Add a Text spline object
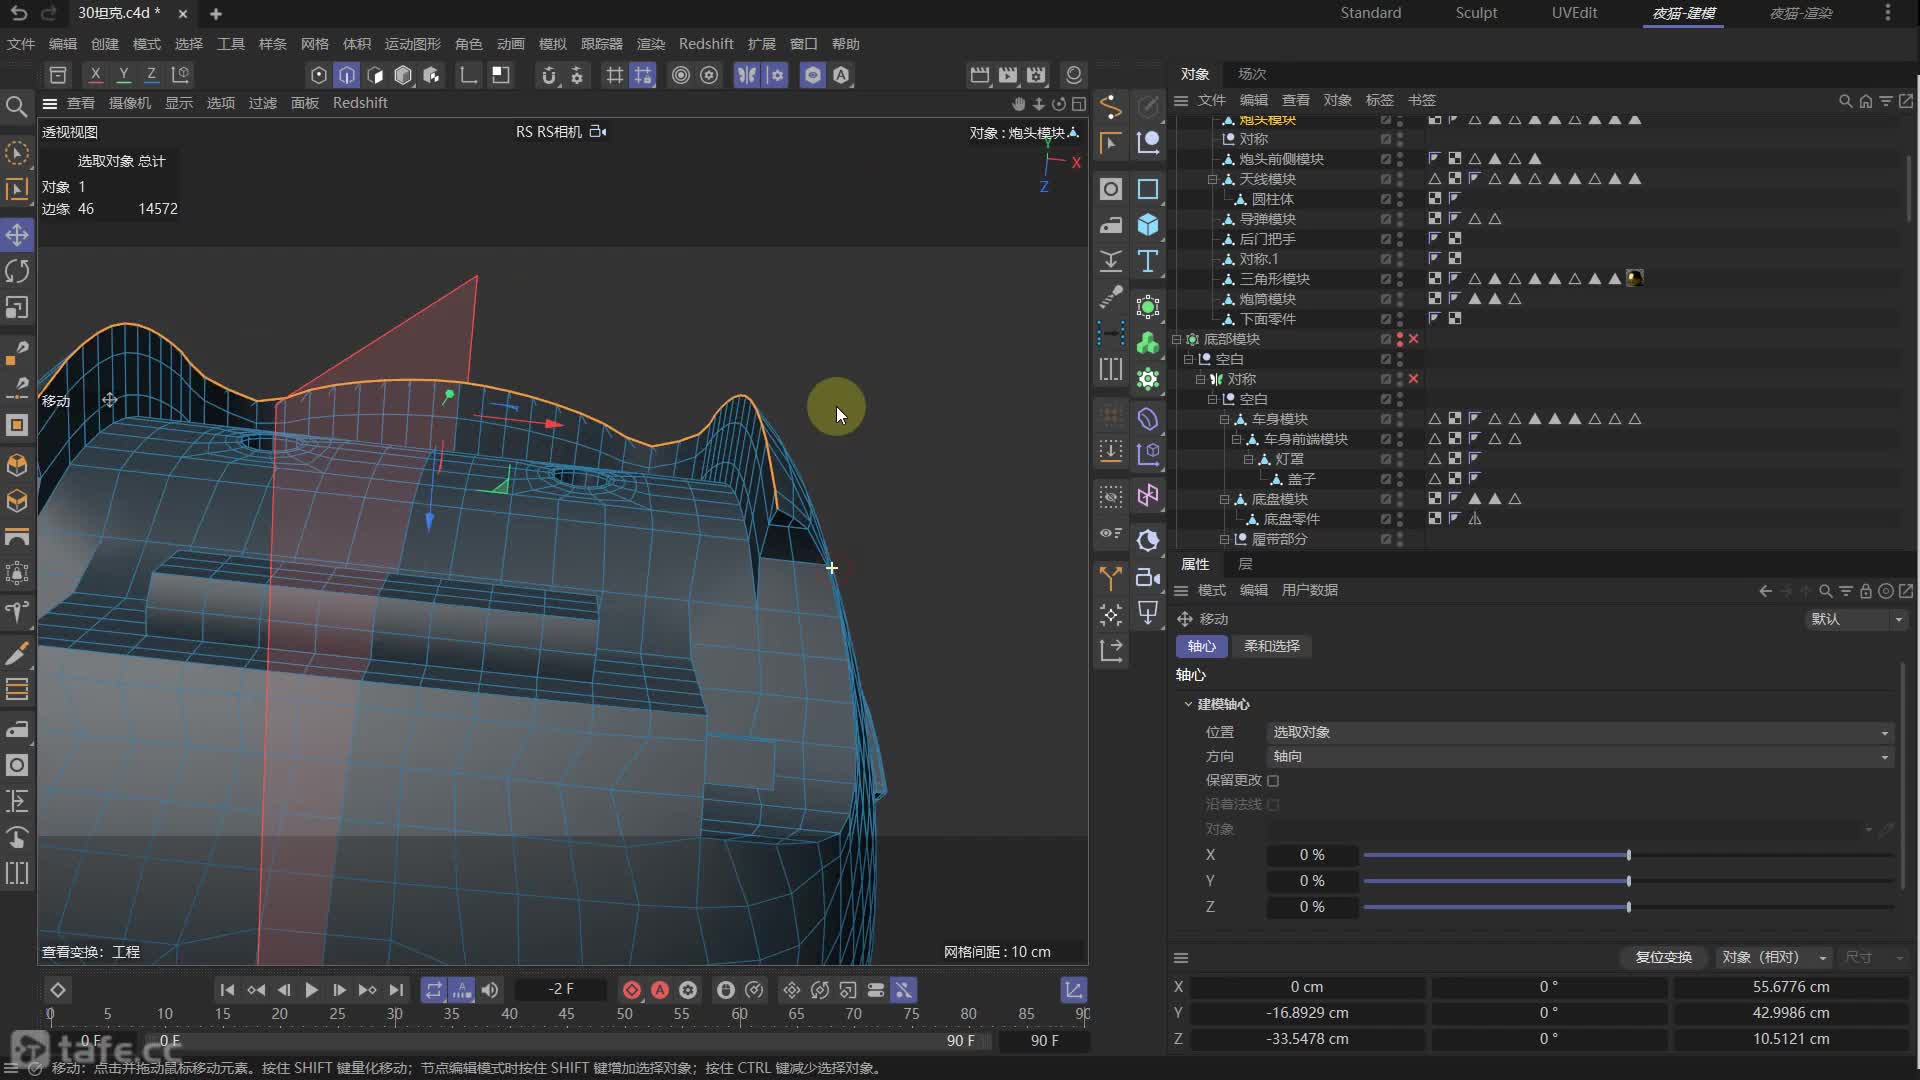This screenshot has height=1080, width=1920. click(x=1148, y=261)
